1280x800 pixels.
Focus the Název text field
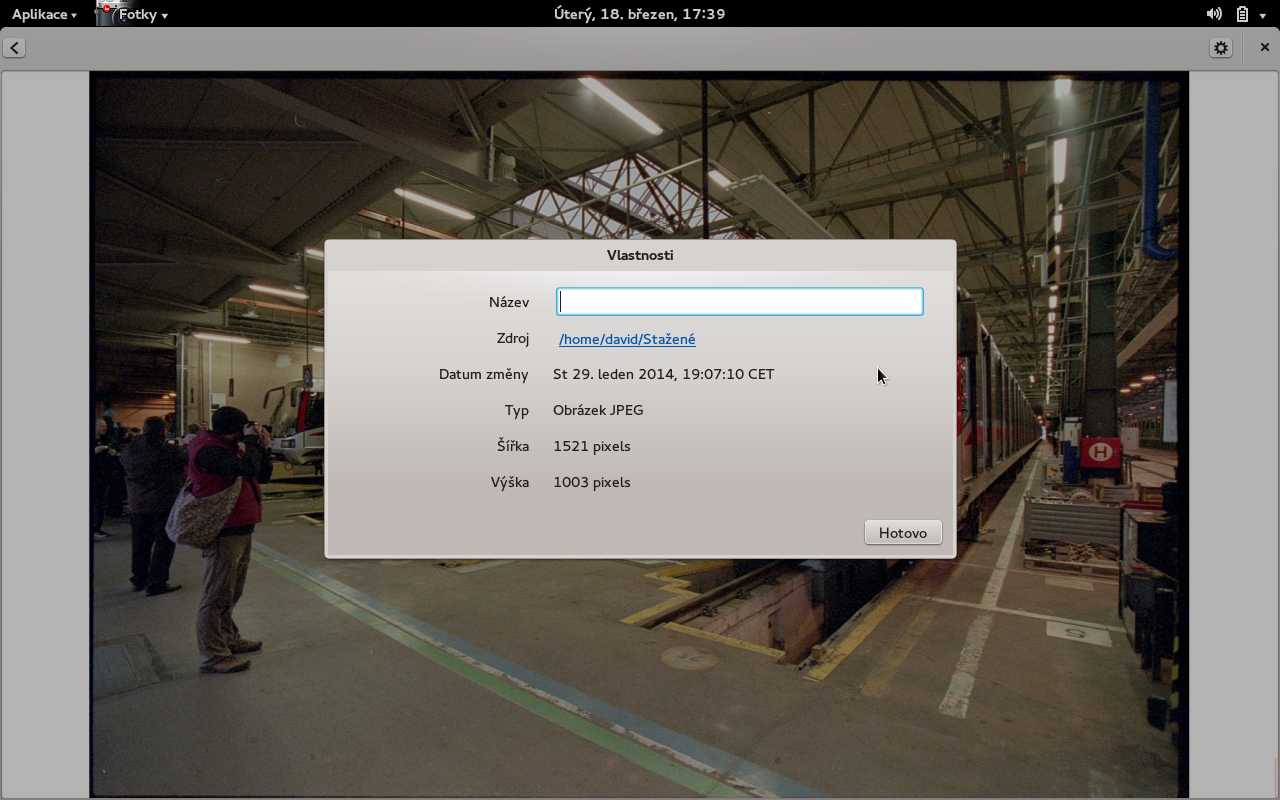pos(740,302)
